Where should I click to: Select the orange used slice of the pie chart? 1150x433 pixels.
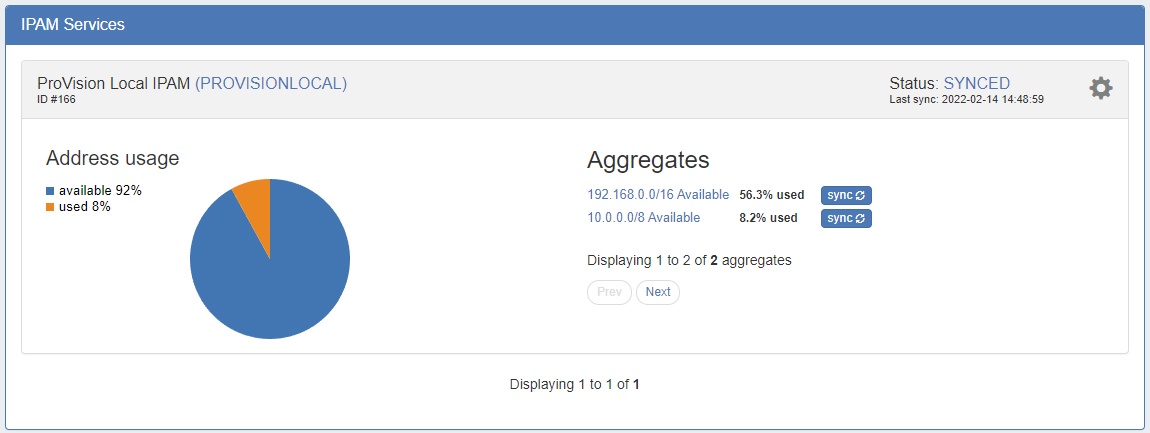tap(254, 199)
